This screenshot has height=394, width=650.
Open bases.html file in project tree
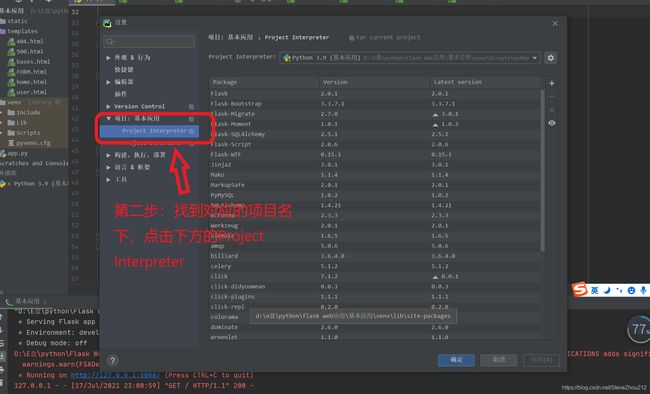29,61
